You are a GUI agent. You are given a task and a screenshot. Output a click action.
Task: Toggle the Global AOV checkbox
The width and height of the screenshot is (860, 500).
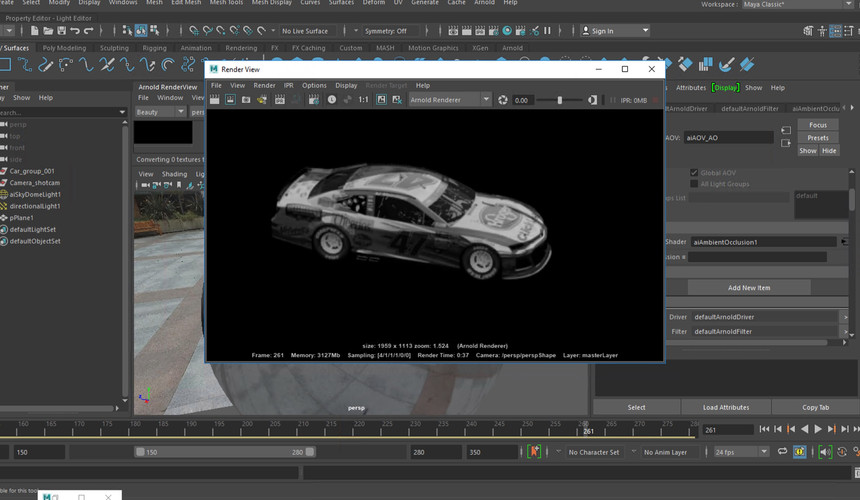[x=694, y=173]
